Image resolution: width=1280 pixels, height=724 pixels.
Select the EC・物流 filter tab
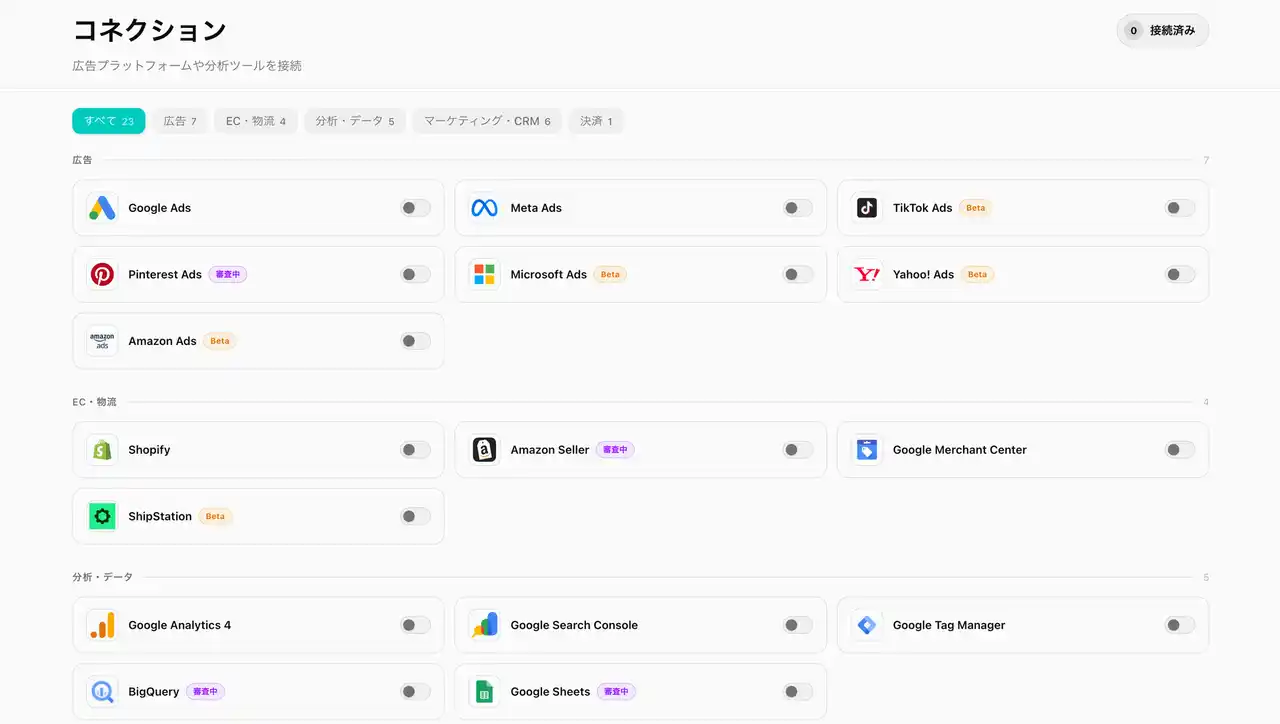255,121
